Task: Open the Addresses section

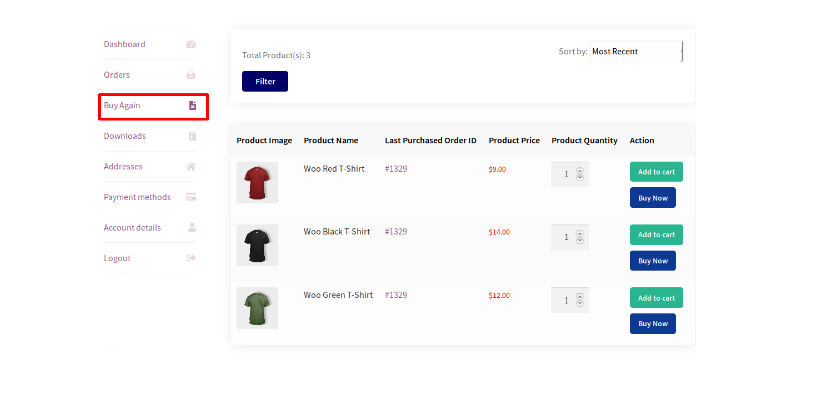Action: 123,167
